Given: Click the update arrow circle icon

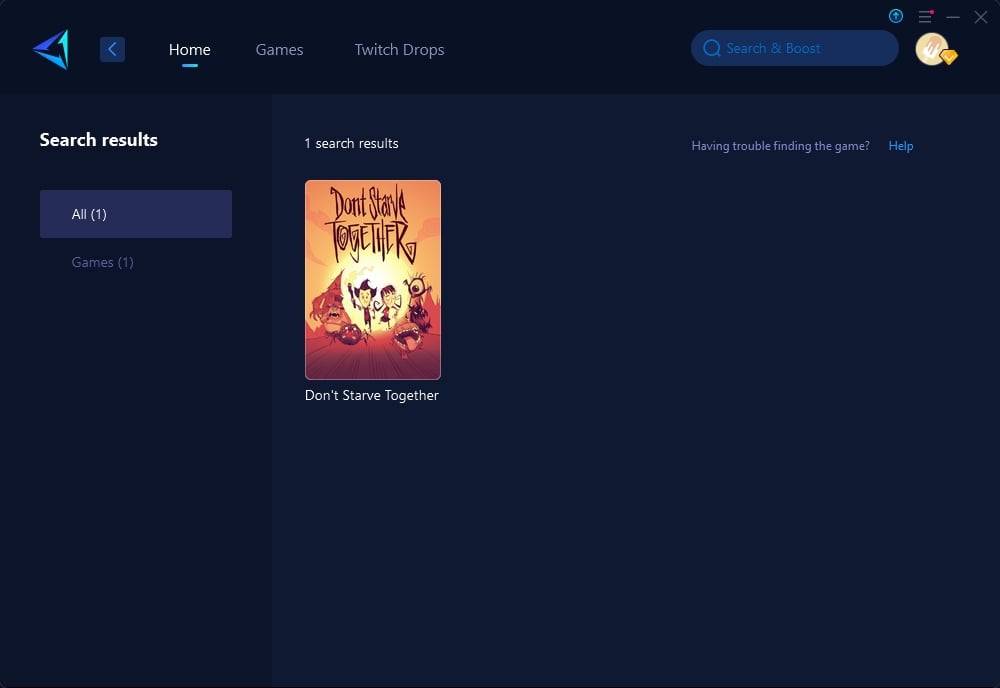Looking at the screenshot, I should pos(895,17).
